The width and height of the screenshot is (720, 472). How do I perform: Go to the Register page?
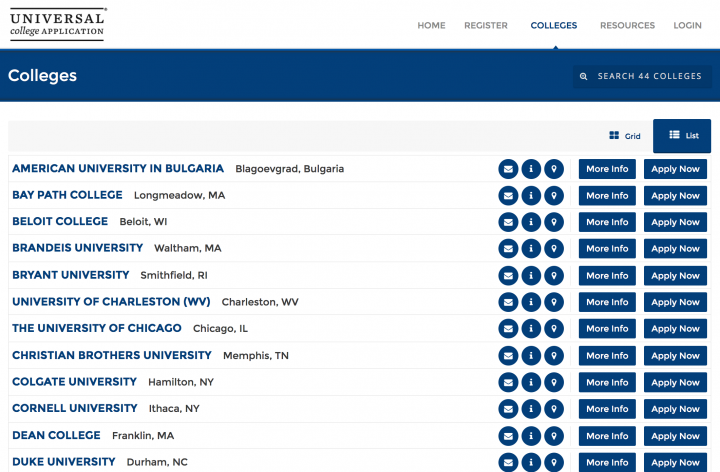(486, 26)
